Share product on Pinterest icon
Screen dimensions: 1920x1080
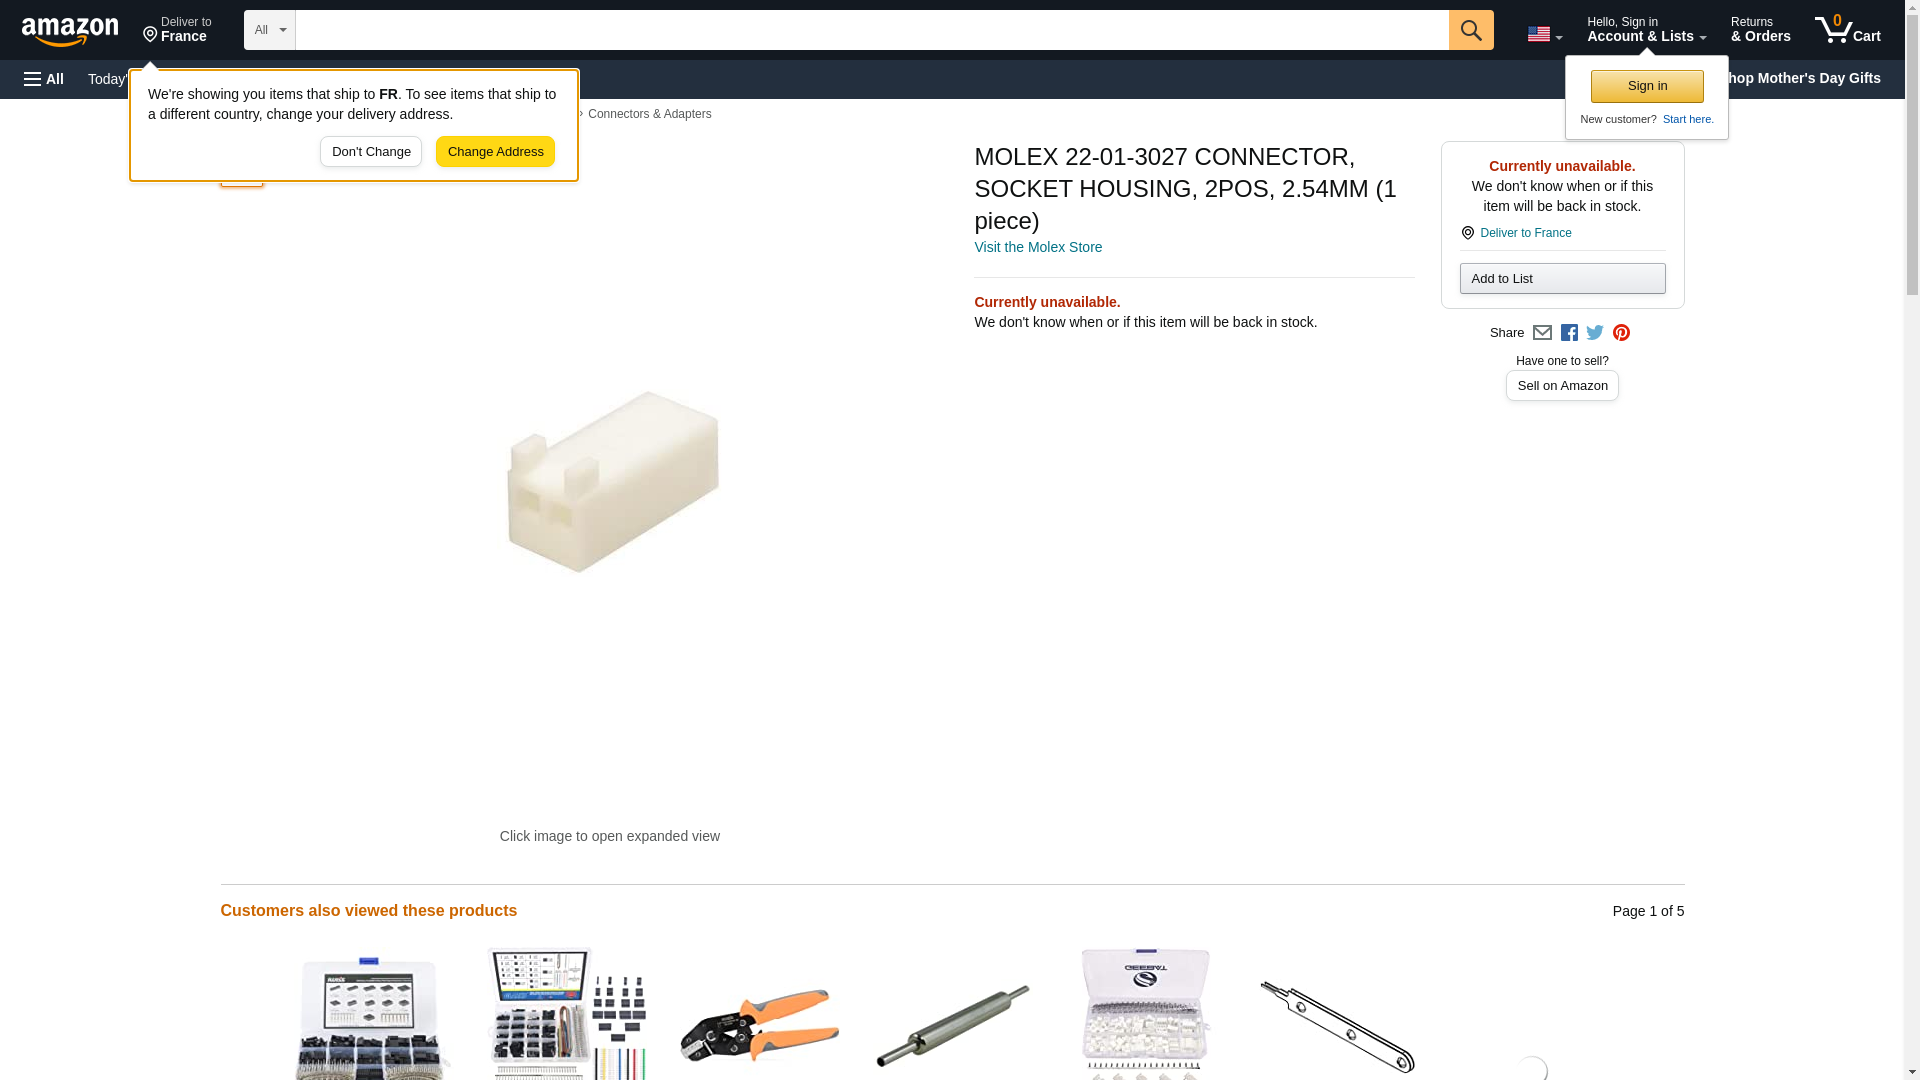1620,333
